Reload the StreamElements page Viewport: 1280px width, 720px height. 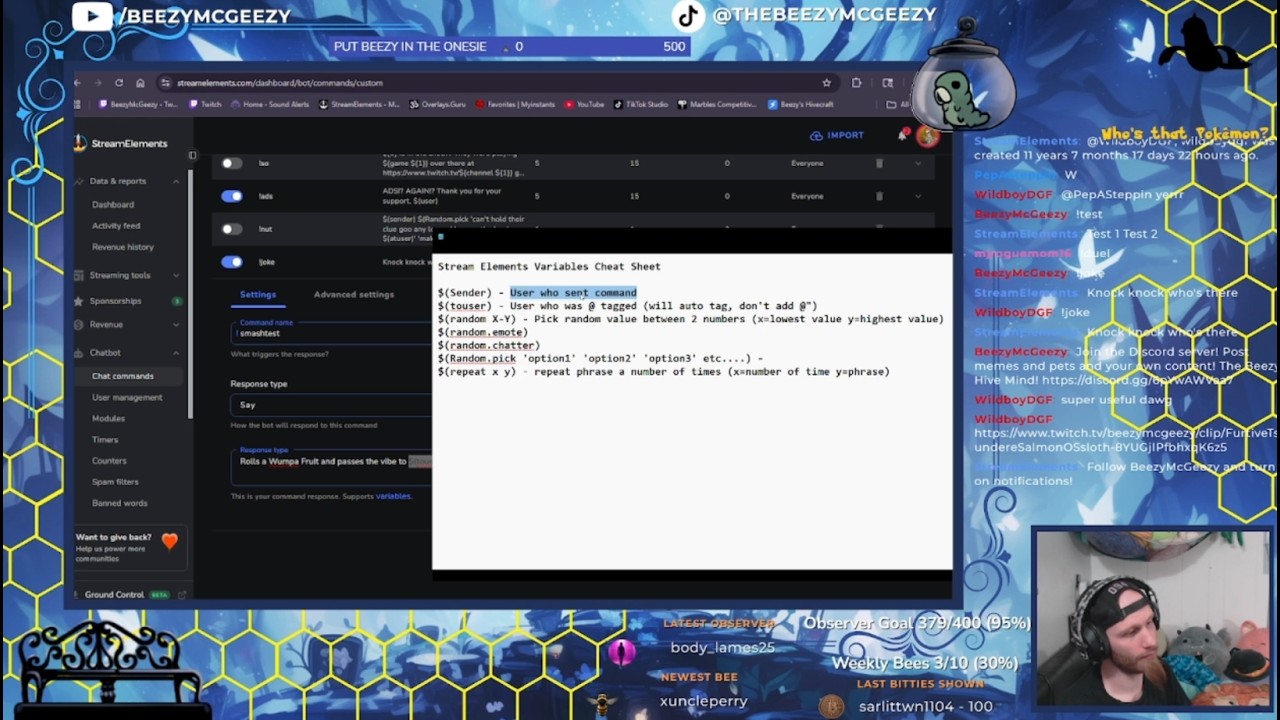[118, 83]
